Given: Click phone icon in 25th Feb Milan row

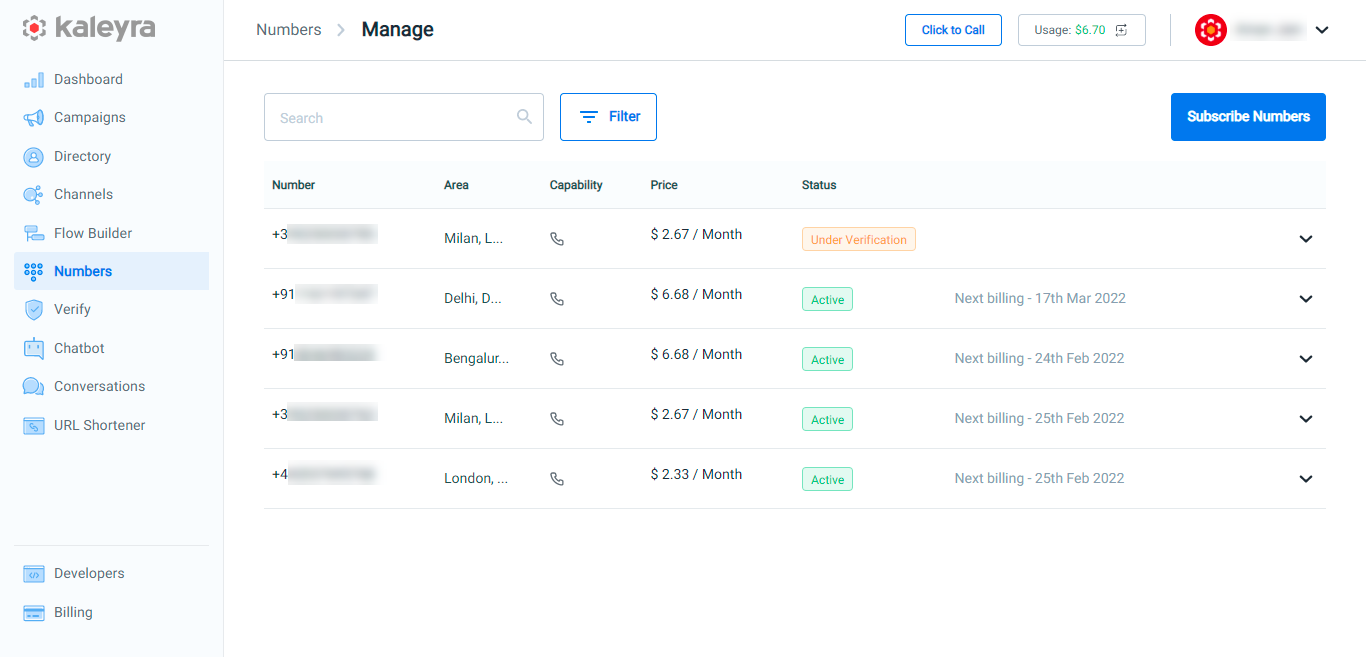Looking at the screenshot, I should click(x=557, y=419).
